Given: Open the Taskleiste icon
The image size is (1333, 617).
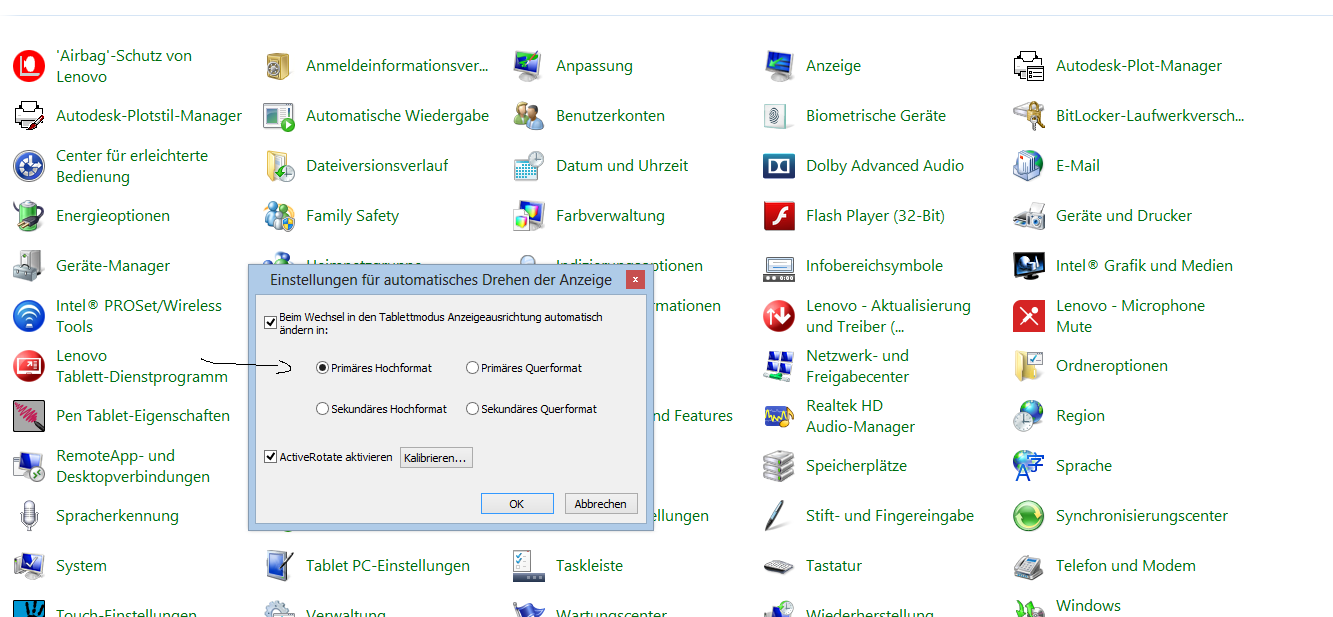Looking at the screenshot, I should 529,566.
